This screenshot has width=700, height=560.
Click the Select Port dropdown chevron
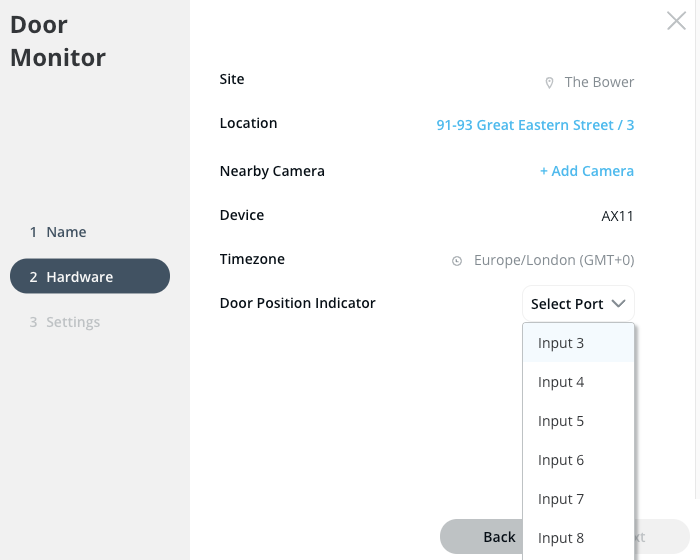tap(619, 303)
